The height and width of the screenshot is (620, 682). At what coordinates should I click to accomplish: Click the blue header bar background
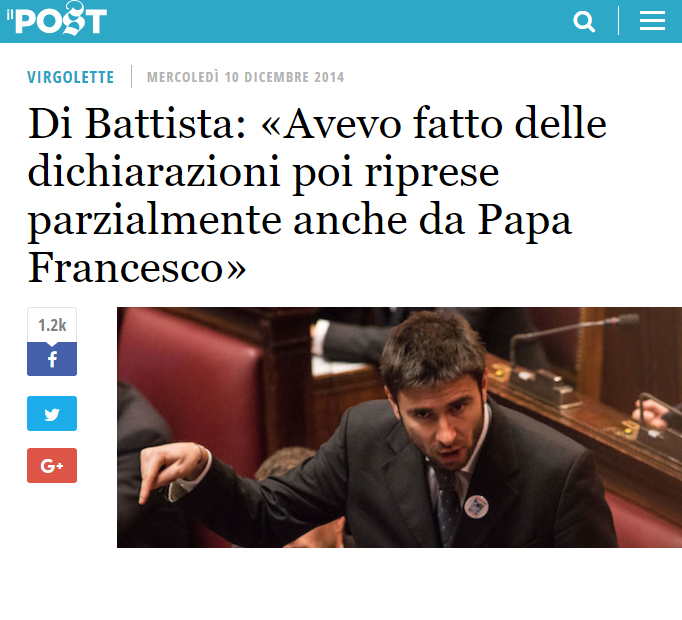(339, 21)
